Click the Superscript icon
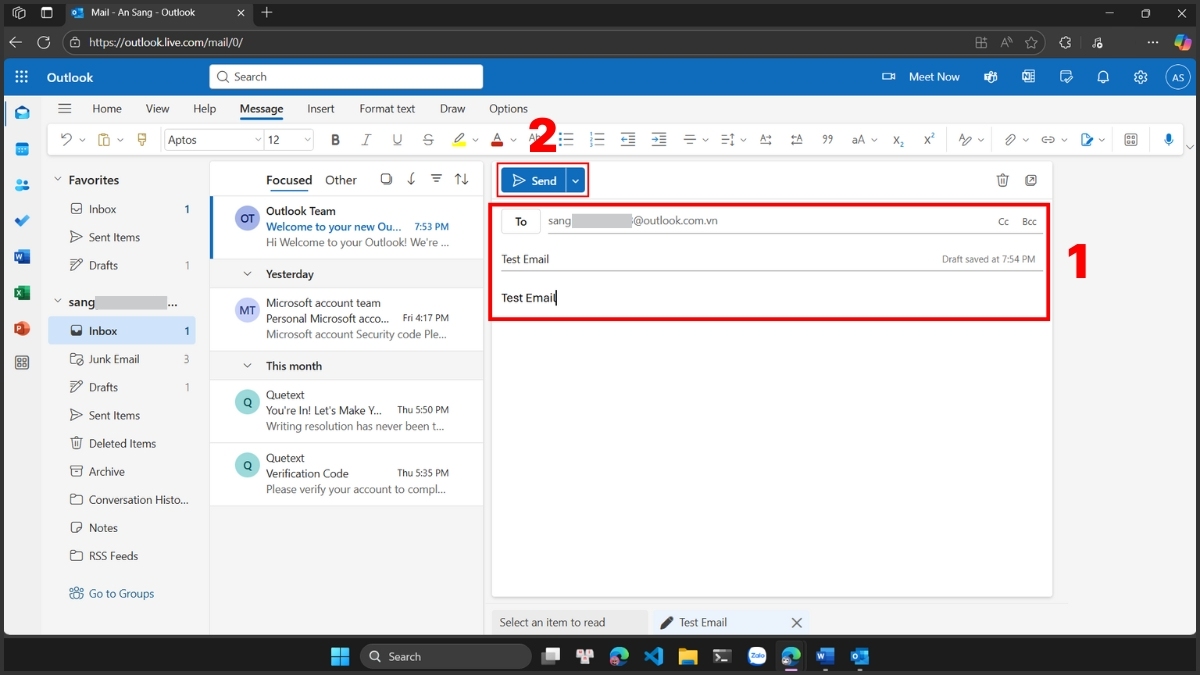Screen dimensions: 1200x675 point(929,140)
